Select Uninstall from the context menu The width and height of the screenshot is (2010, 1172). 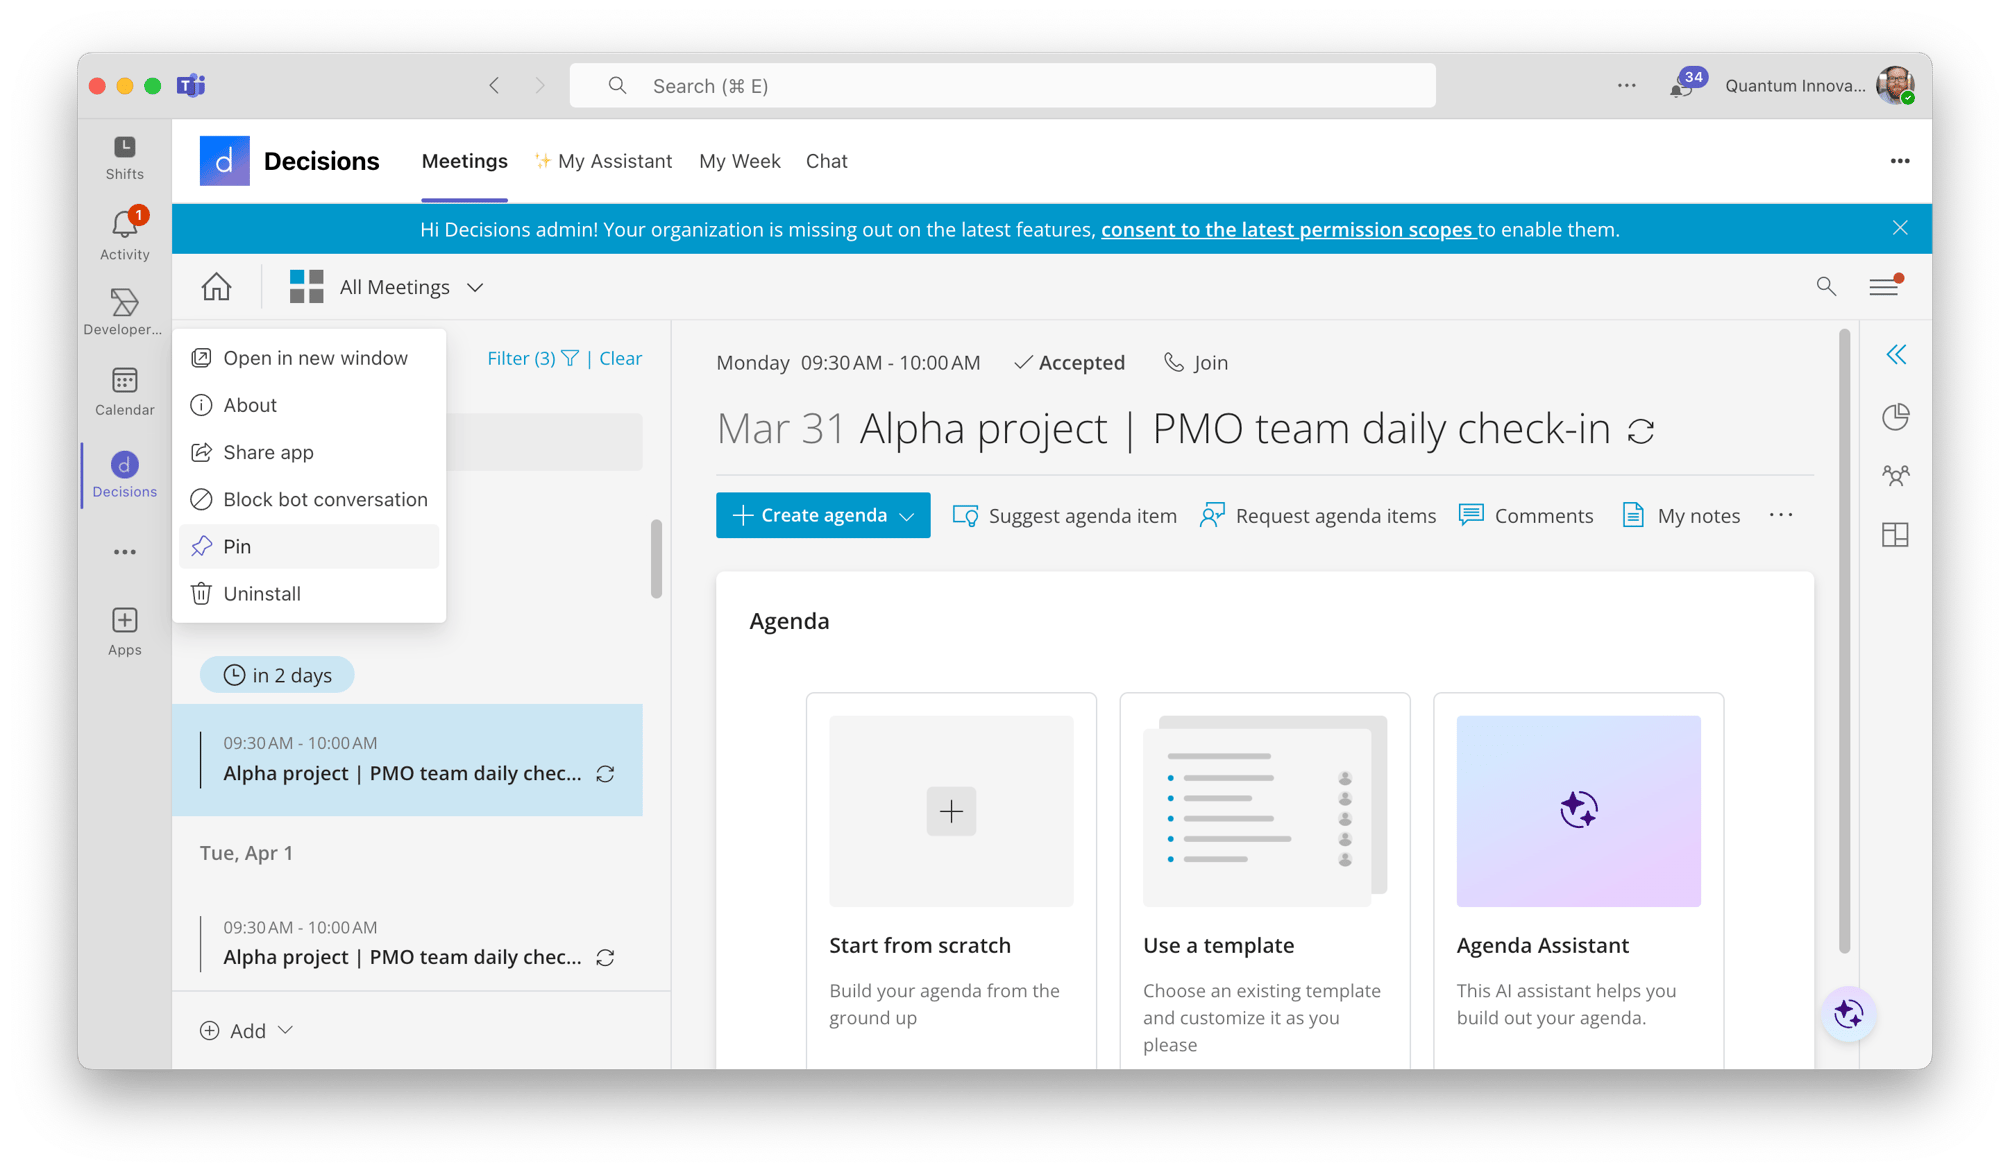click(261, 593)
